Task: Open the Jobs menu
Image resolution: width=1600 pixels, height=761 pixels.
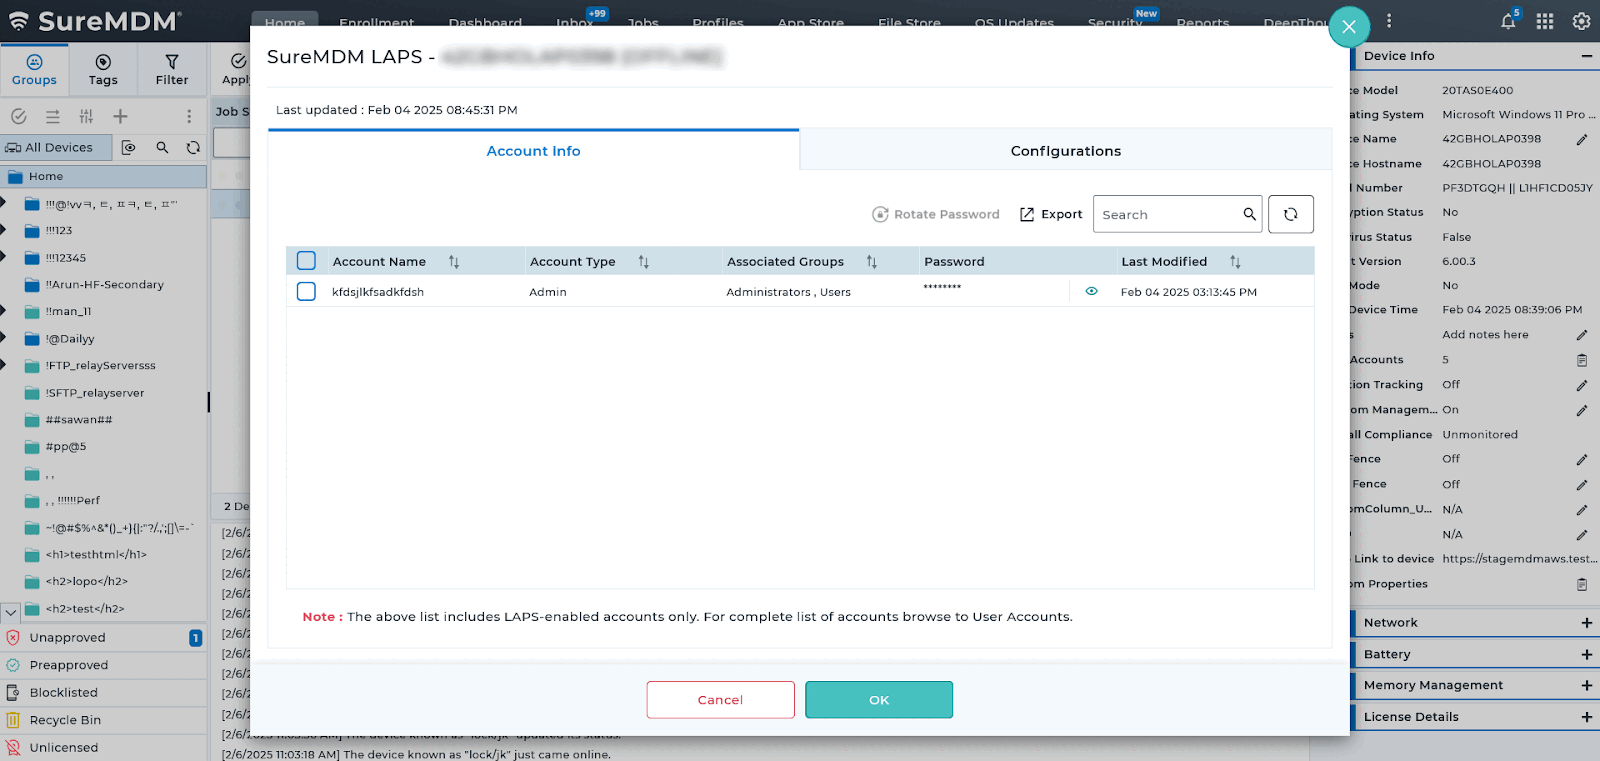Action: (x=643, y=22)
